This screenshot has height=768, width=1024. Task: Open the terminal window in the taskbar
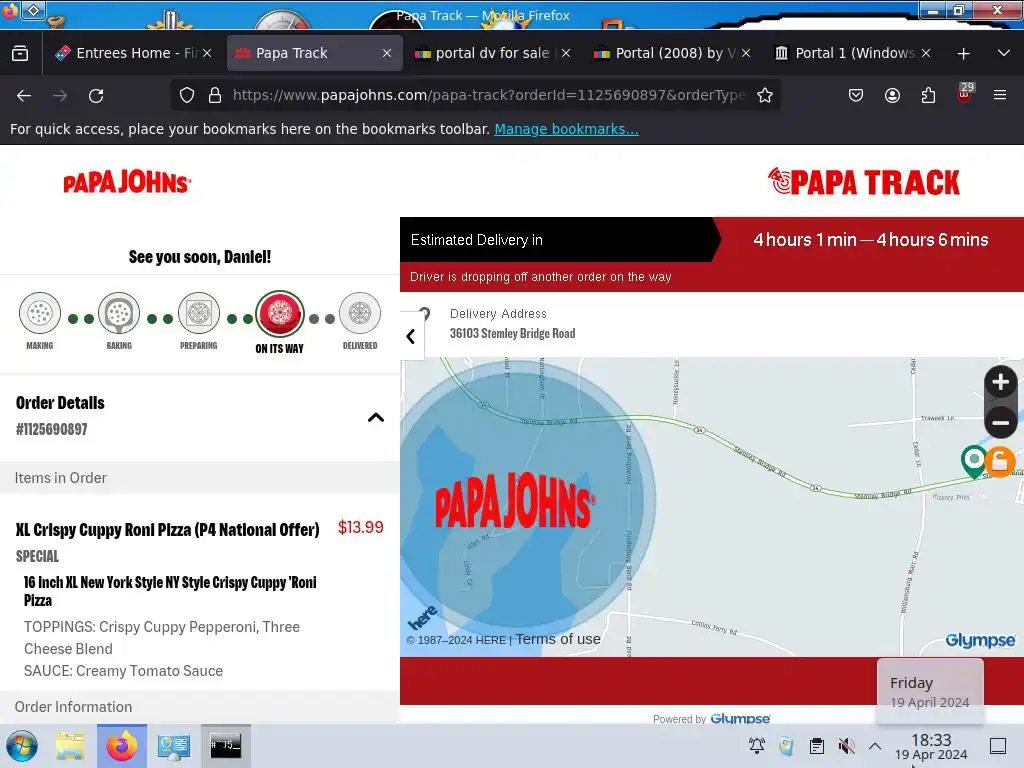225,746
